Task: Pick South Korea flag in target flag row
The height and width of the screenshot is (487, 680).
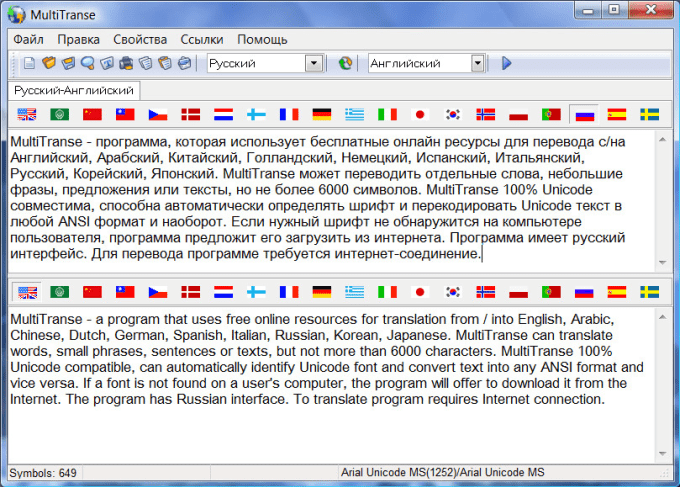Action: click(x=453, y=292)
